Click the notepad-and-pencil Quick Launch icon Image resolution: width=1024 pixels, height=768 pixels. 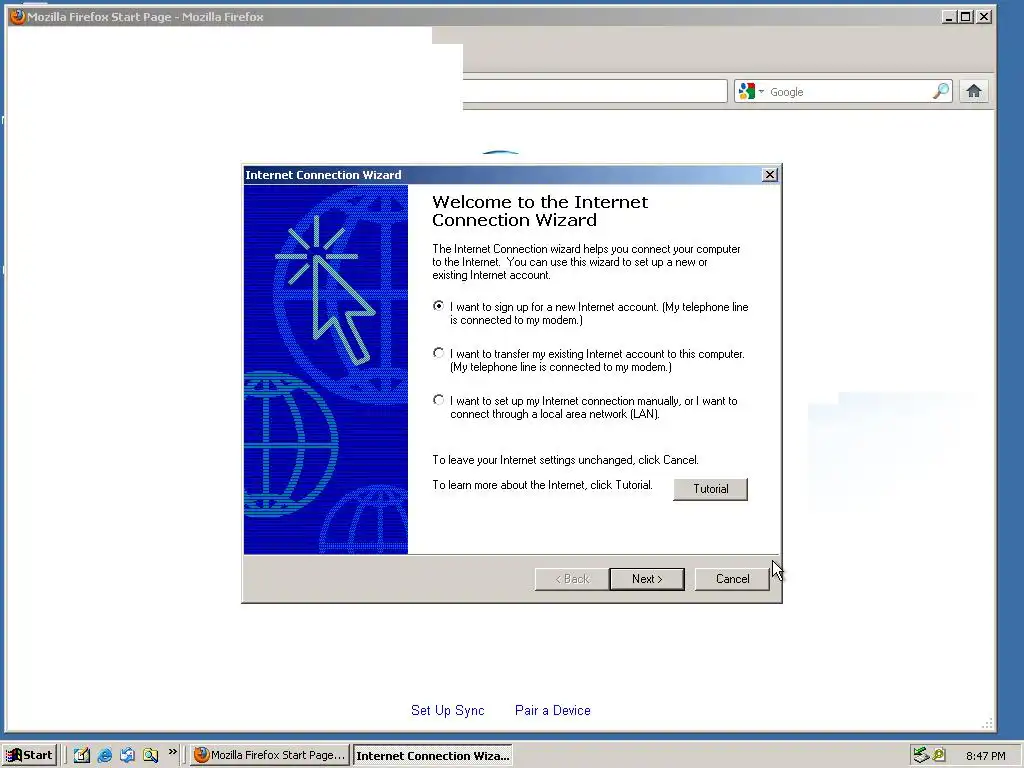click(x=82, y=755)
